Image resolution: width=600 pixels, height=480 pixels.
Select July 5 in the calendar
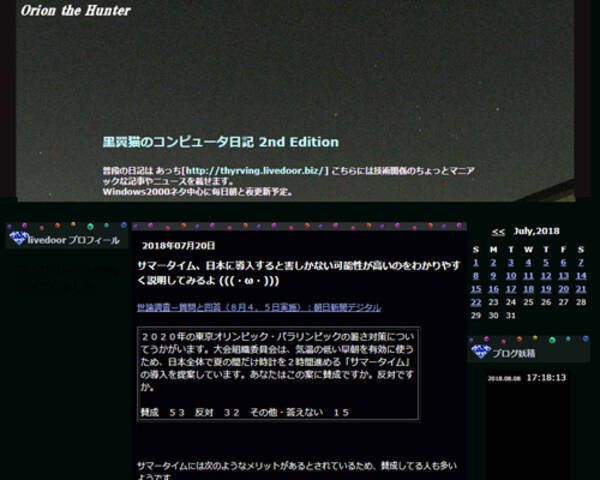(x=546, y=263)
